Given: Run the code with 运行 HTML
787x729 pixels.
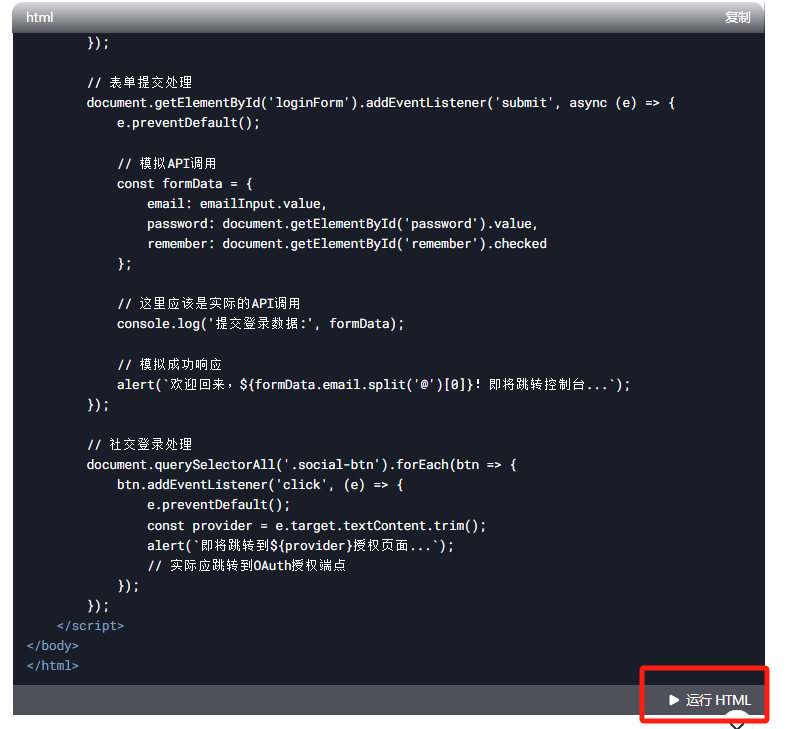Looking at the screenshot, I should coord(710,700).
